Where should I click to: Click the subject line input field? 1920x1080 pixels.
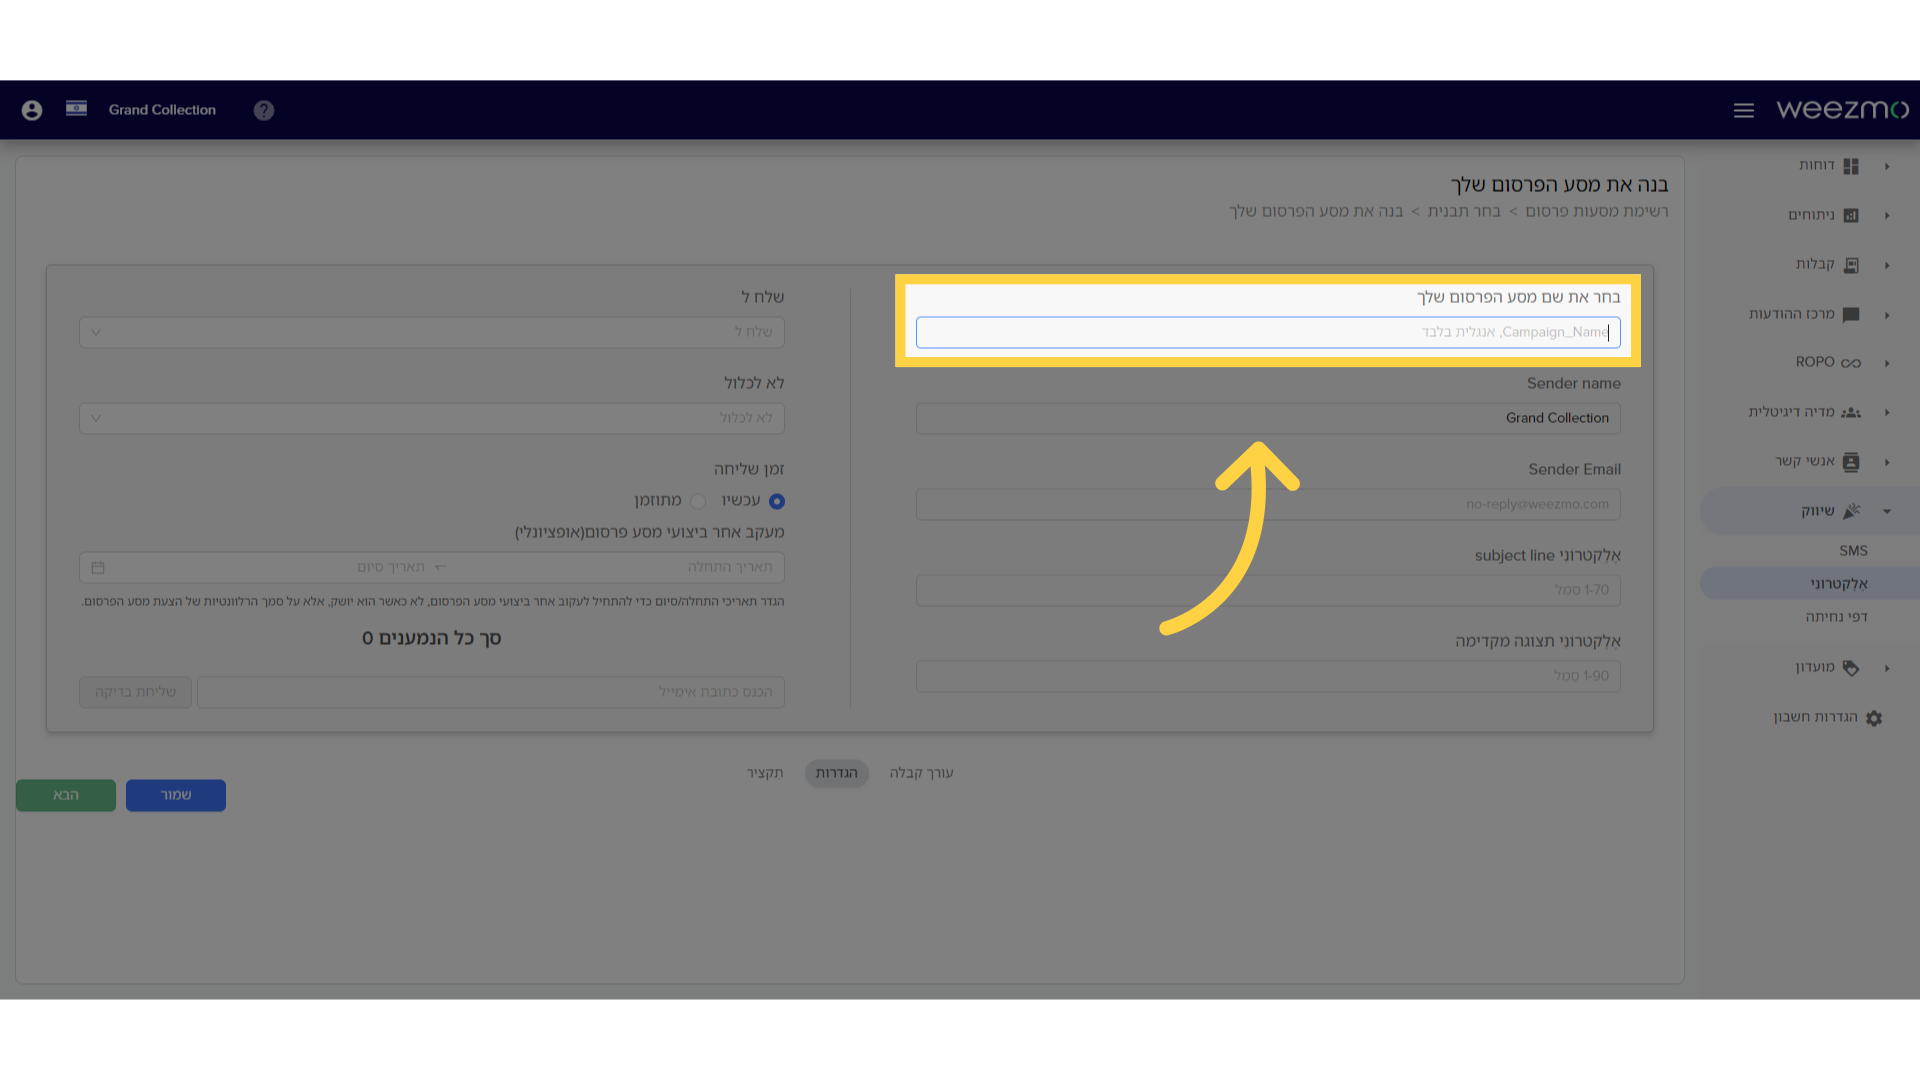click(1268, 590)
